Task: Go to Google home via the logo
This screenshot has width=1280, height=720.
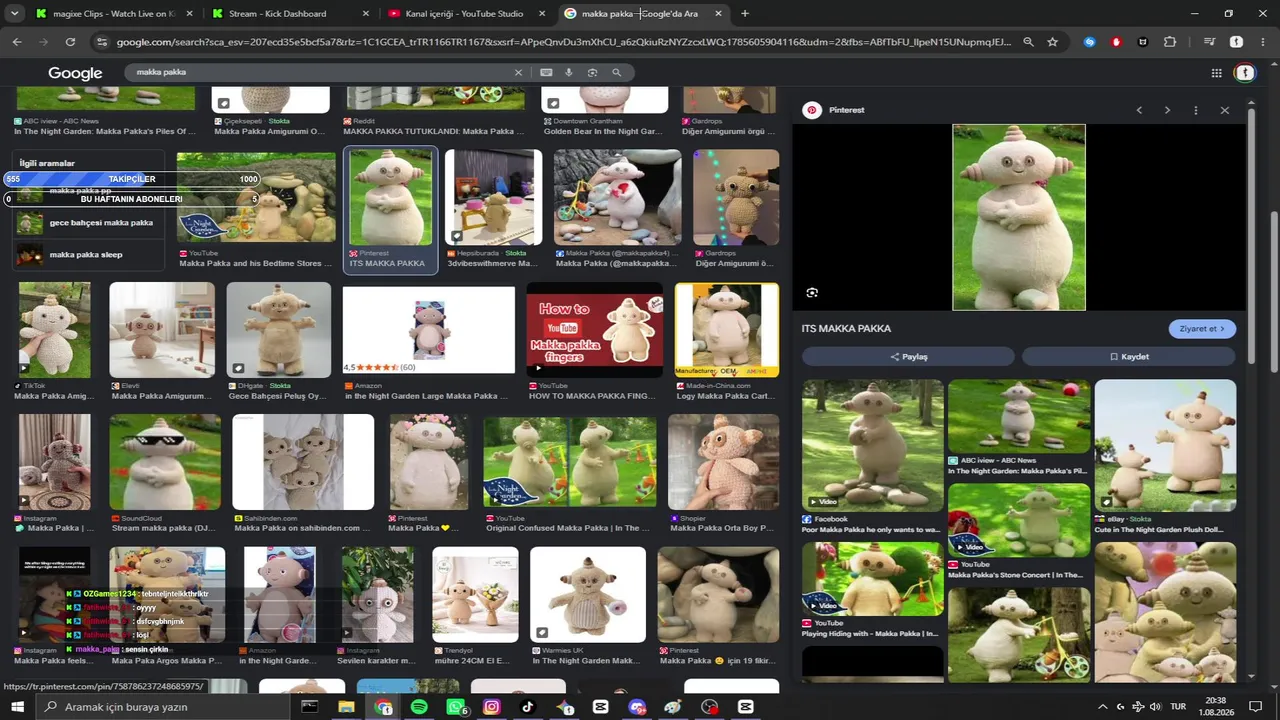Action: (75, 73)
